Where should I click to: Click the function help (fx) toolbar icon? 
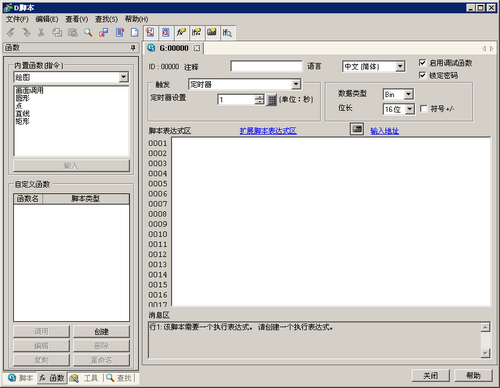click(x=181, y=32)
